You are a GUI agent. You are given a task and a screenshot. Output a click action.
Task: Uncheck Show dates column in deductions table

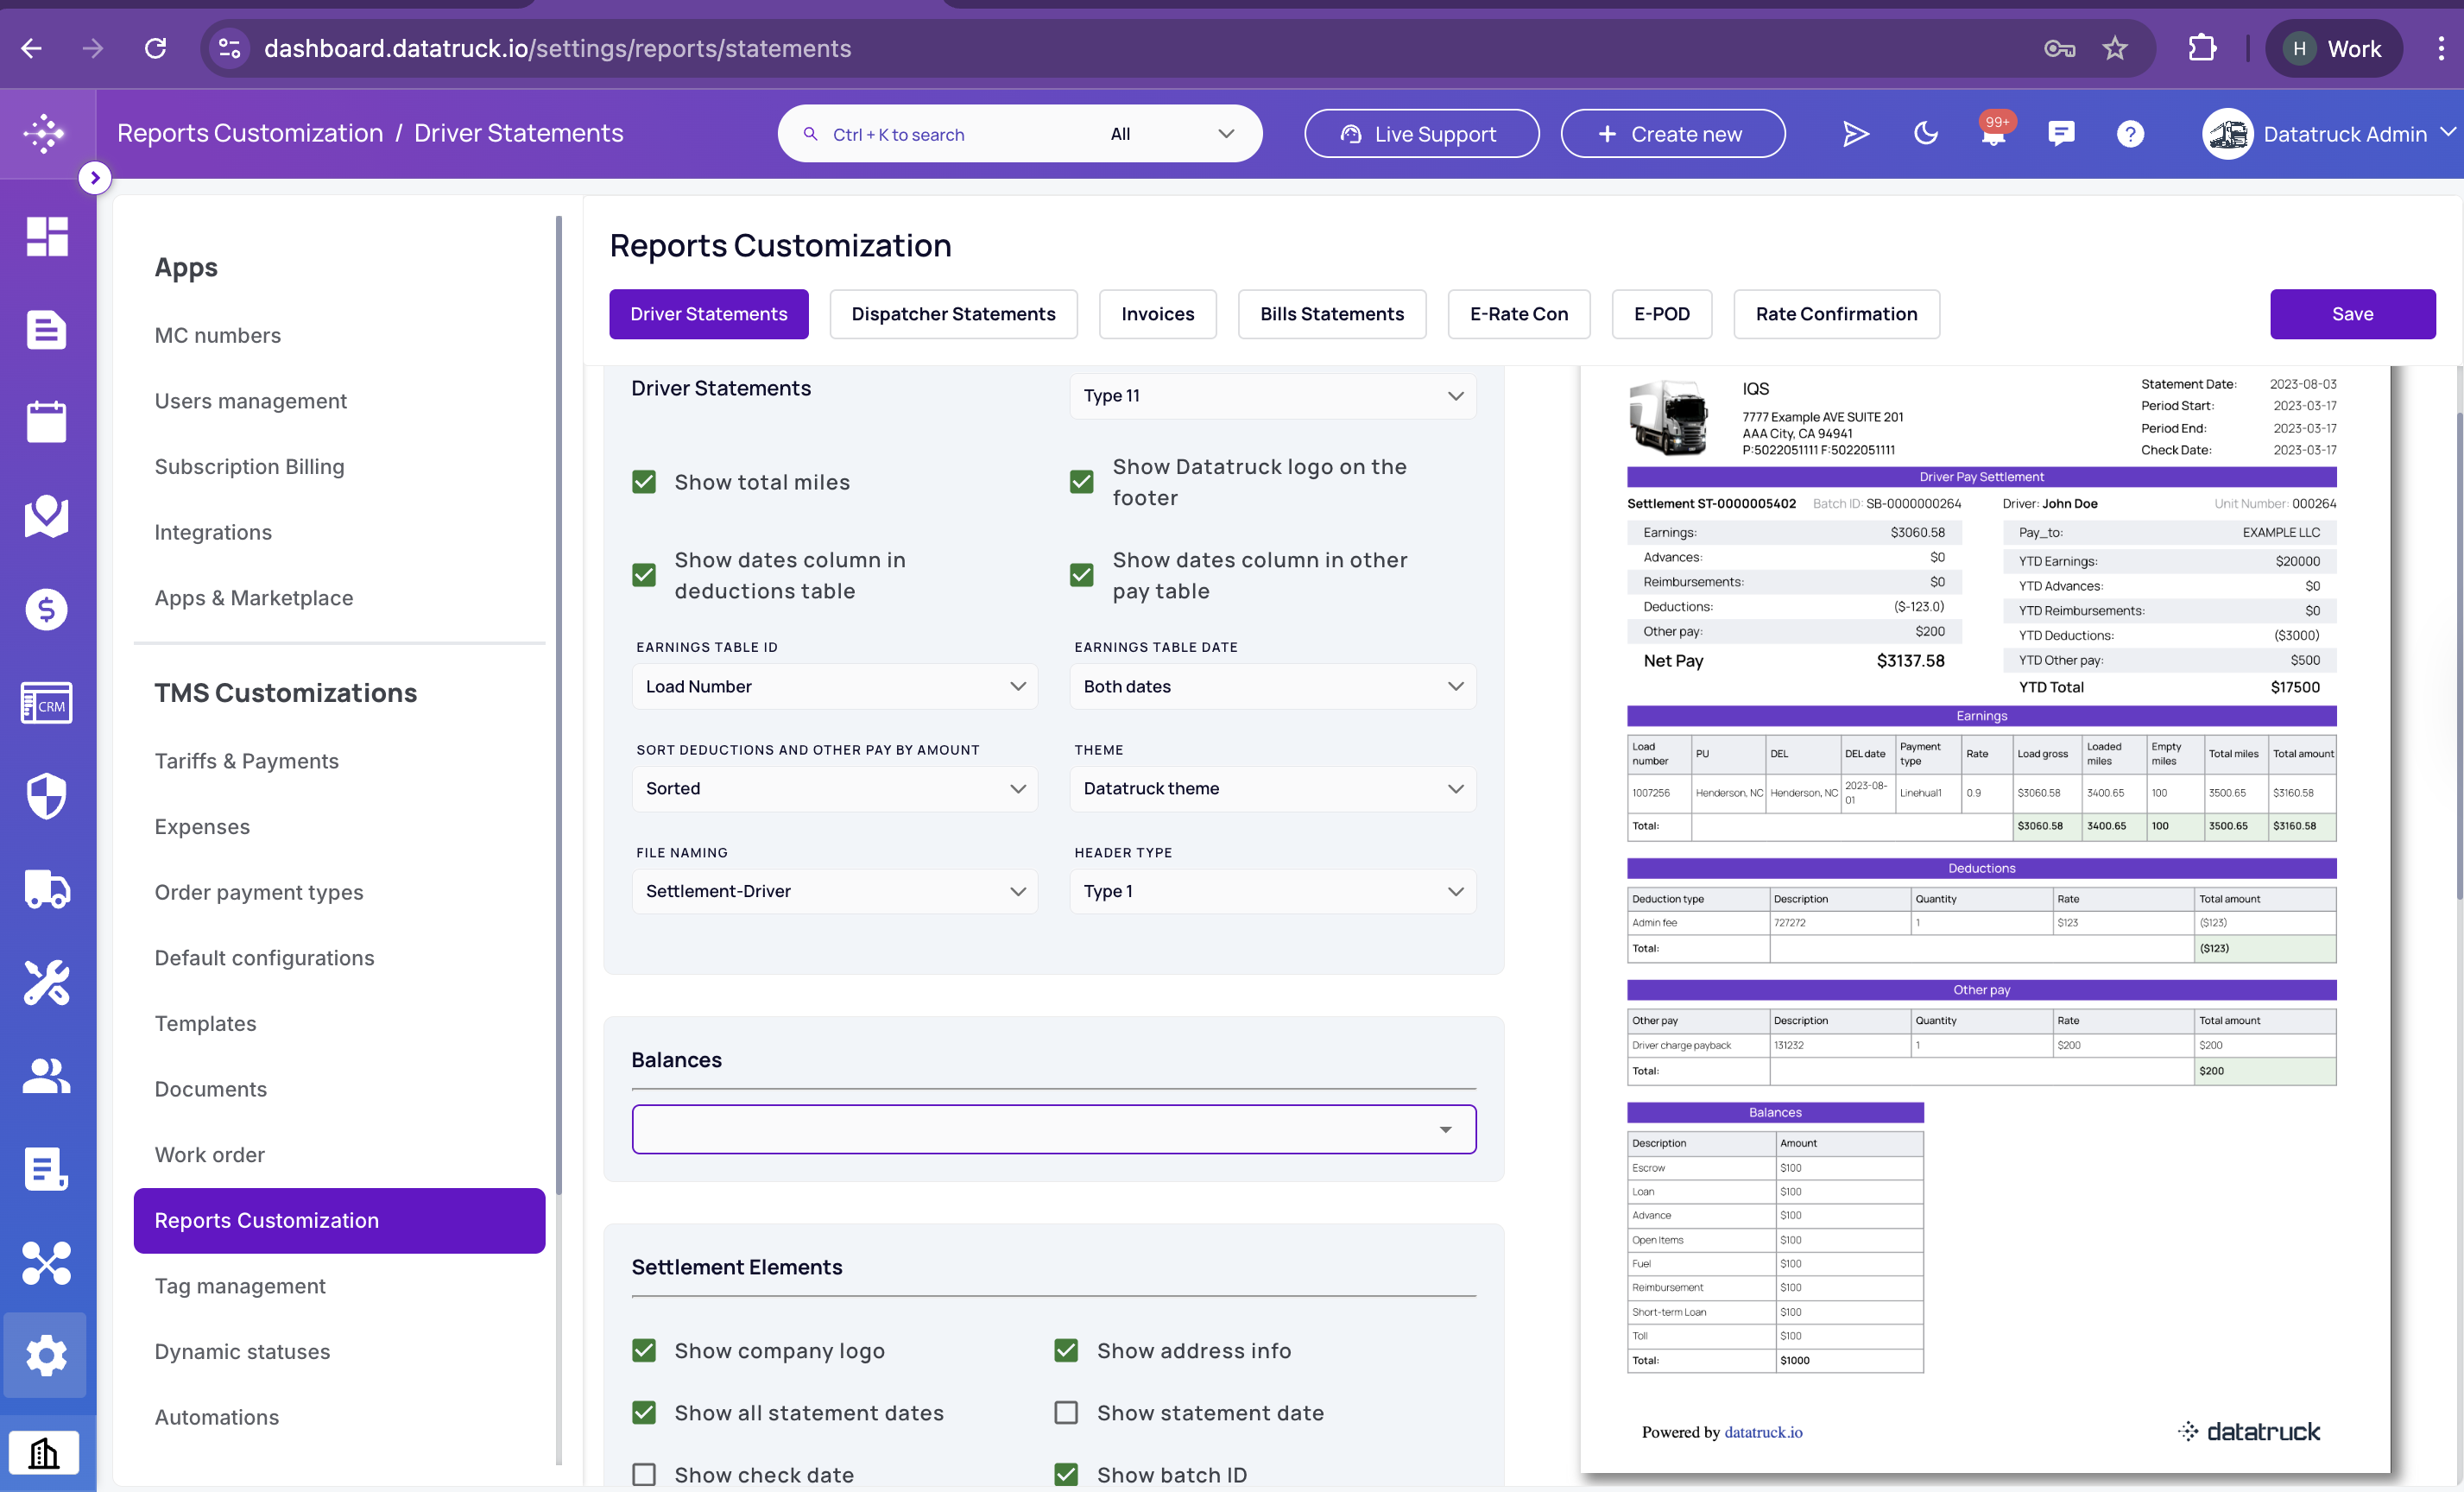pyautogui.click(x=644, y=575)
